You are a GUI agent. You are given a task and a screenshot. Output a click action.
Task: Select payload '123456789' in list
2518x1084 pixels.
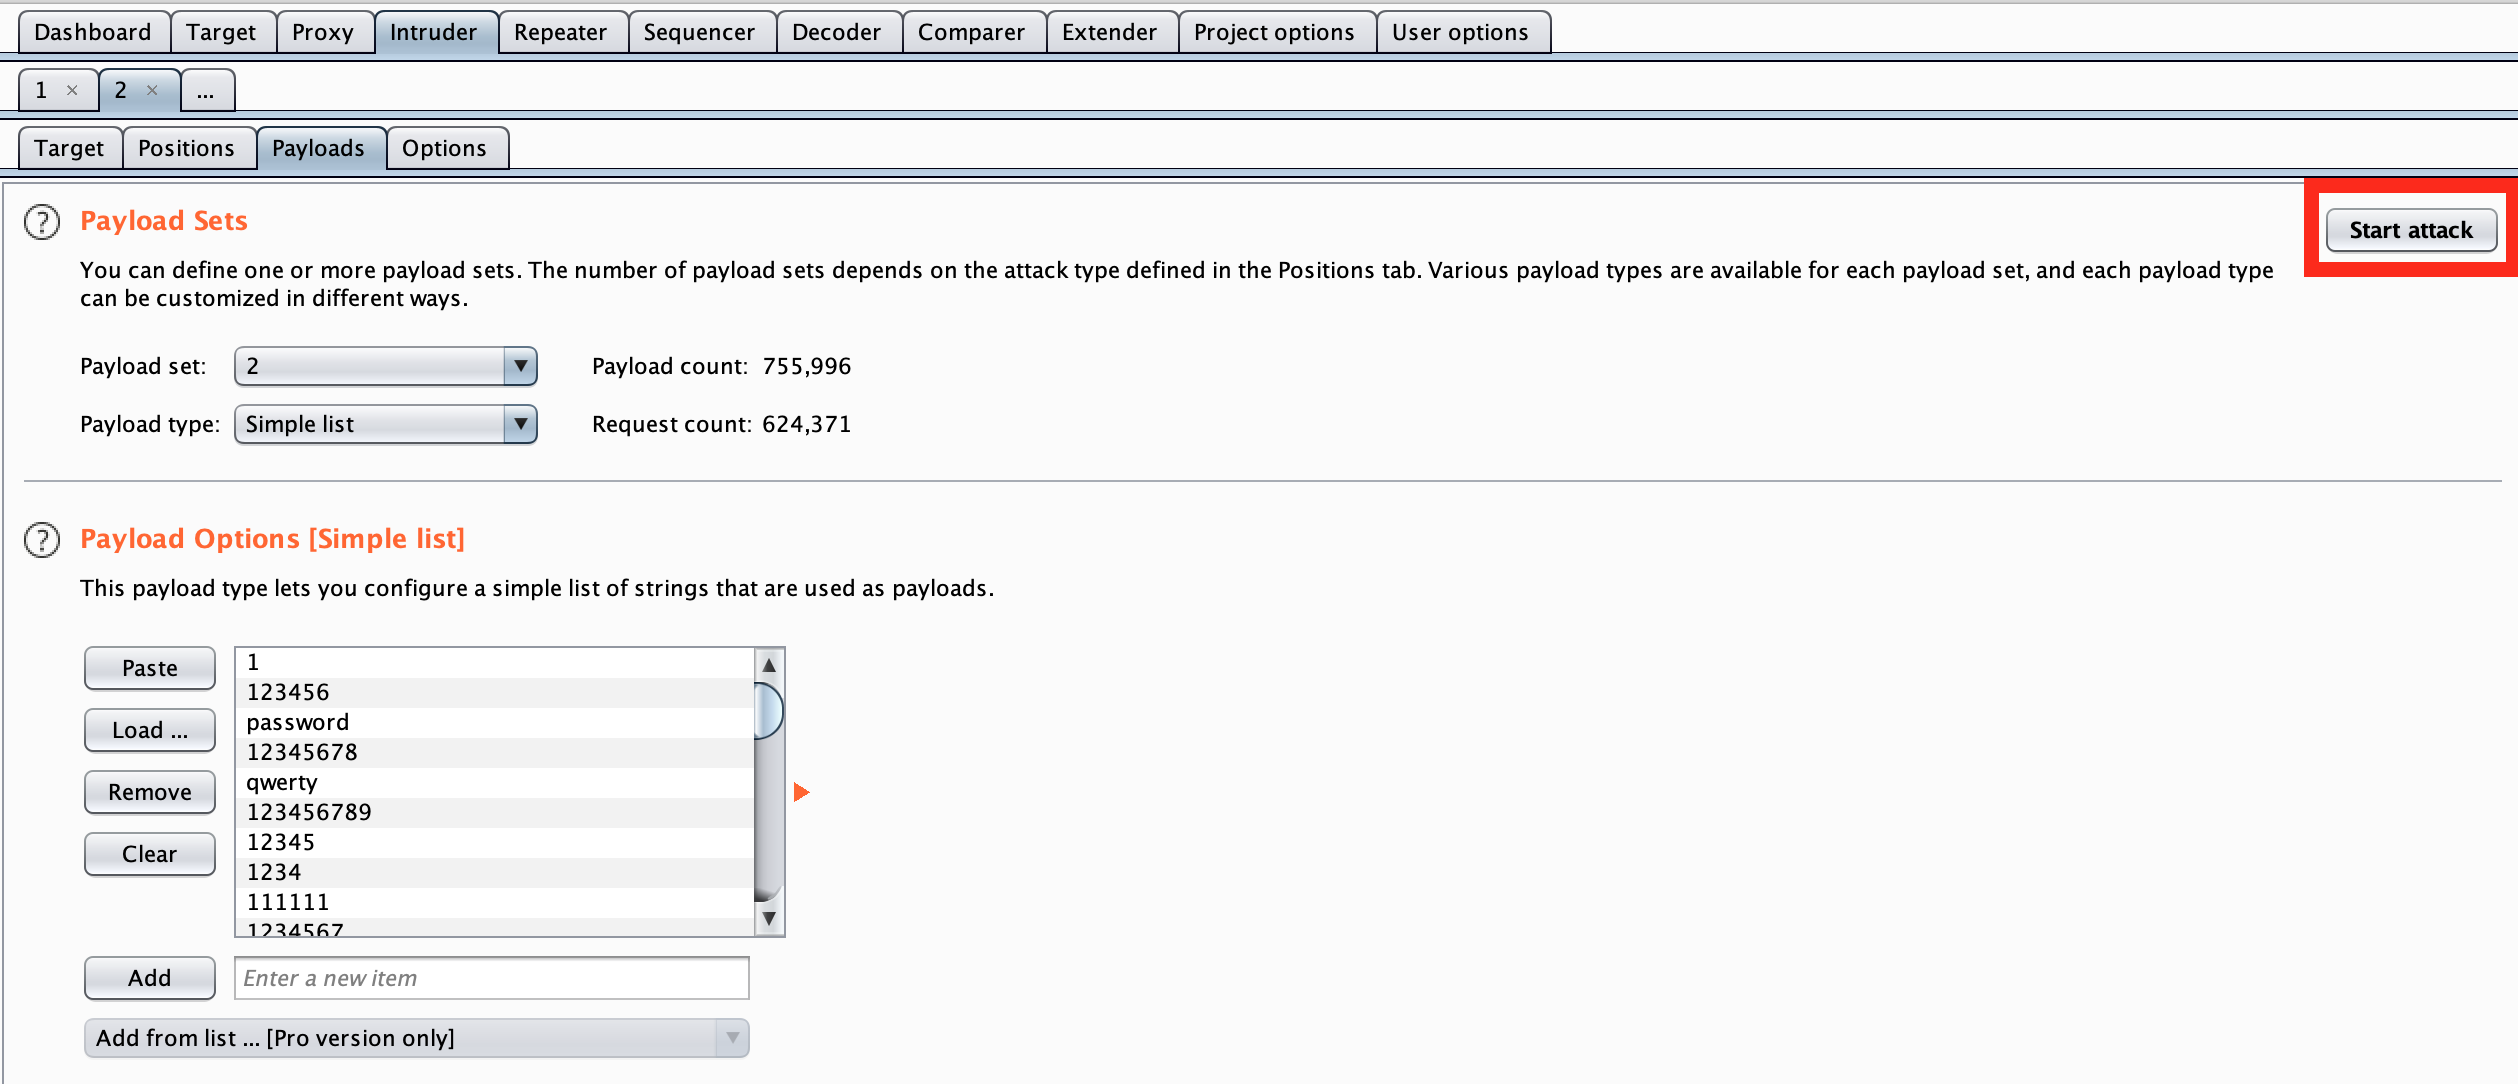495,812
